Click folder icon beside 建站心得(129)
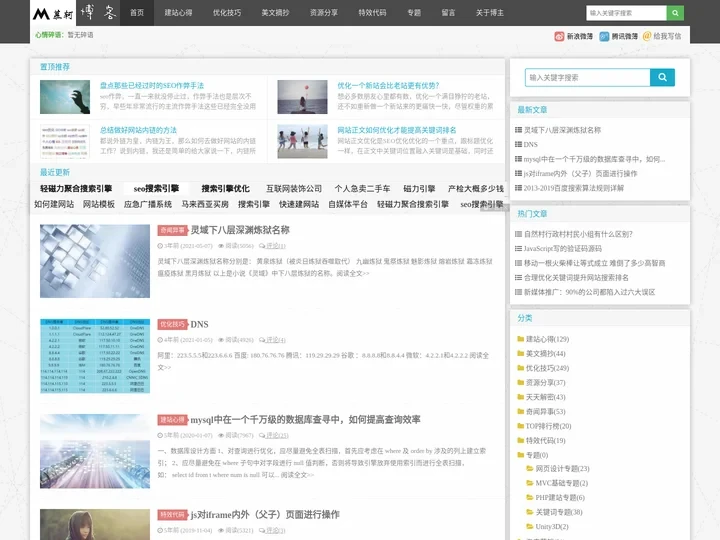Screen dimensions: 720x540 520,339
